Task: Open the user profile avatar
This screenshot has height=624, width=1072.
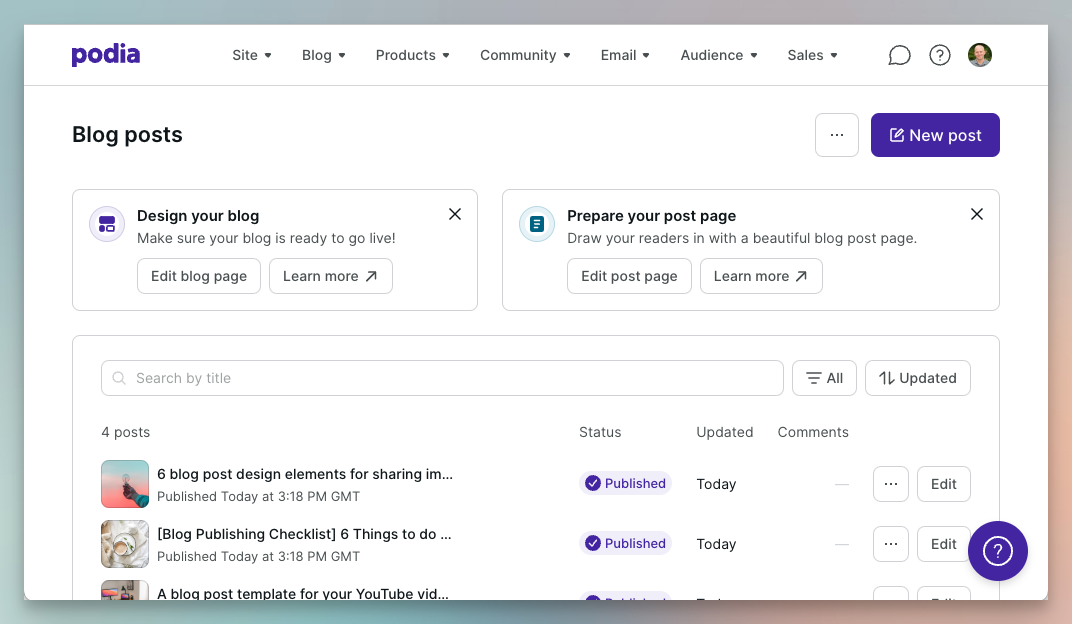Action: click(980, 55)
